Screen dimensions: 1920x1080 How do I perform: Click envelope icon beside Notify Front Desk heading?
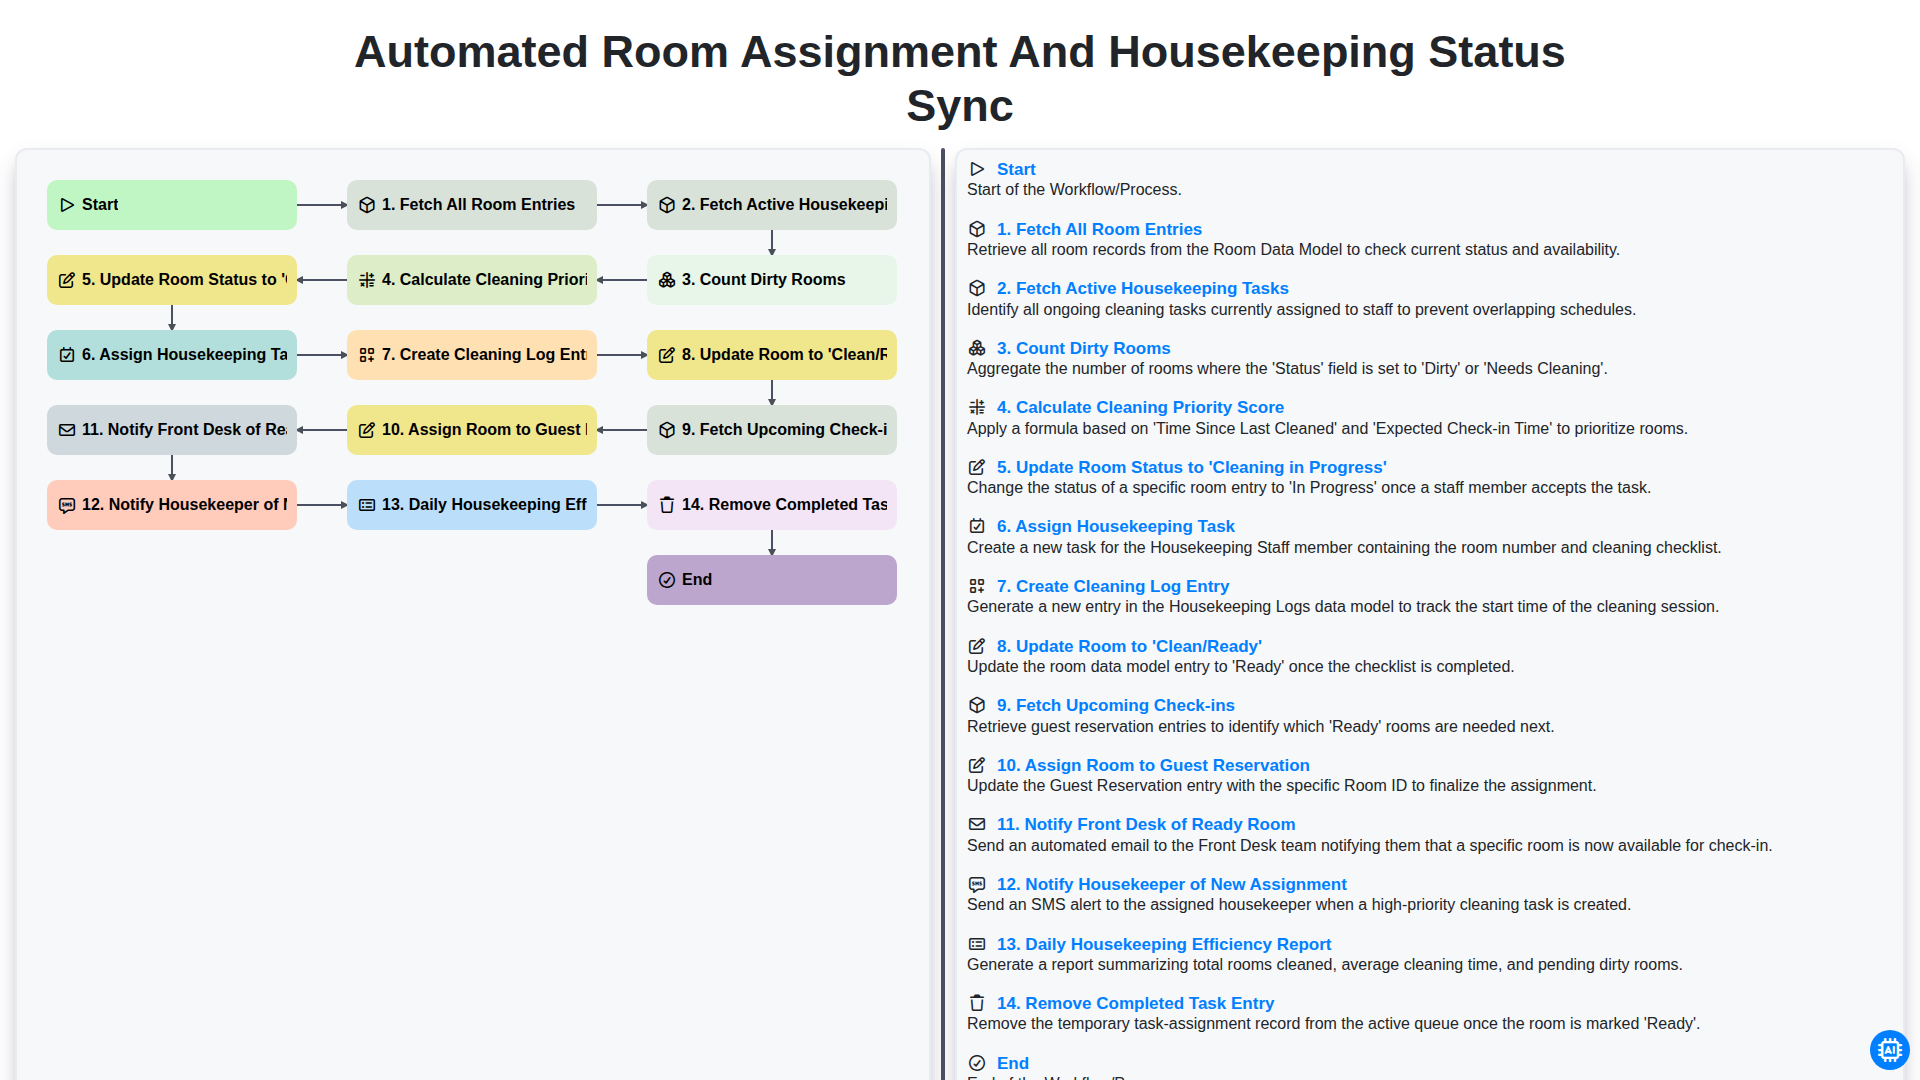977,824
